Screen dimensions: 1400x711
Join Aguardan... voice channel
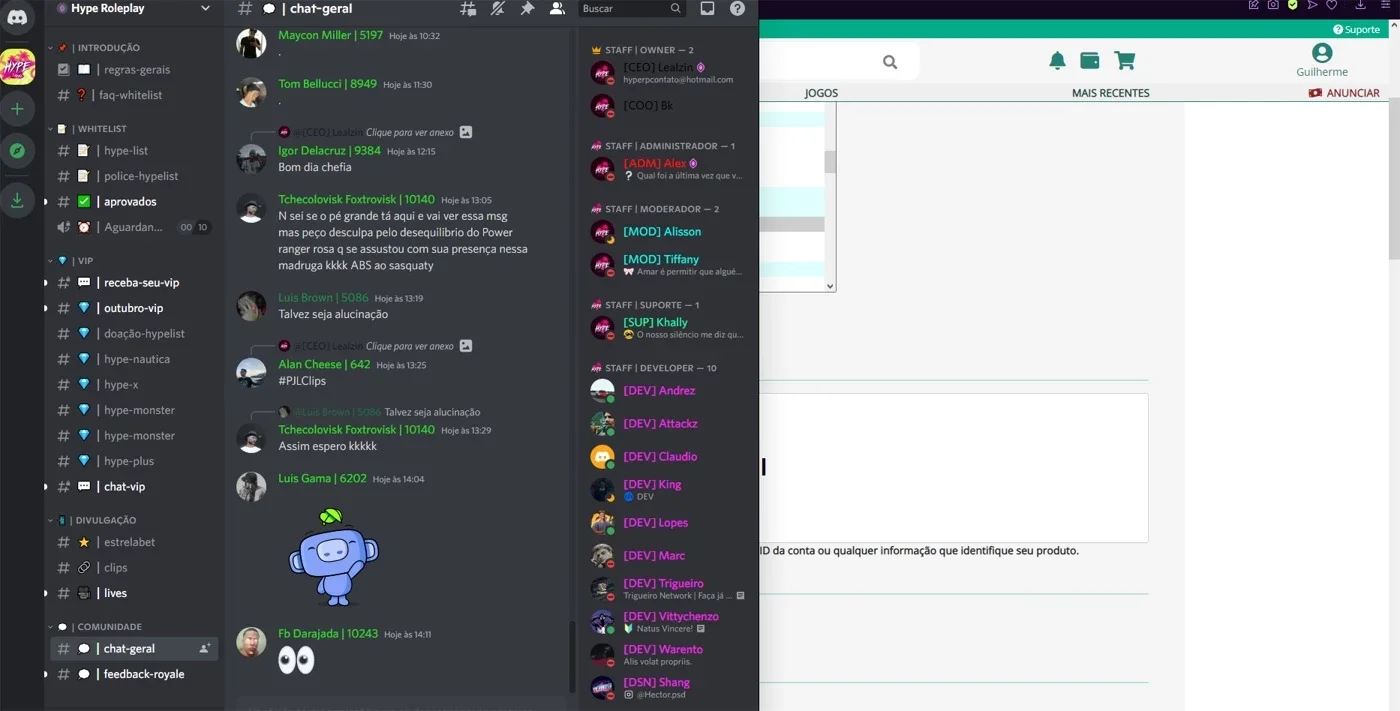[x=134, y=227]
